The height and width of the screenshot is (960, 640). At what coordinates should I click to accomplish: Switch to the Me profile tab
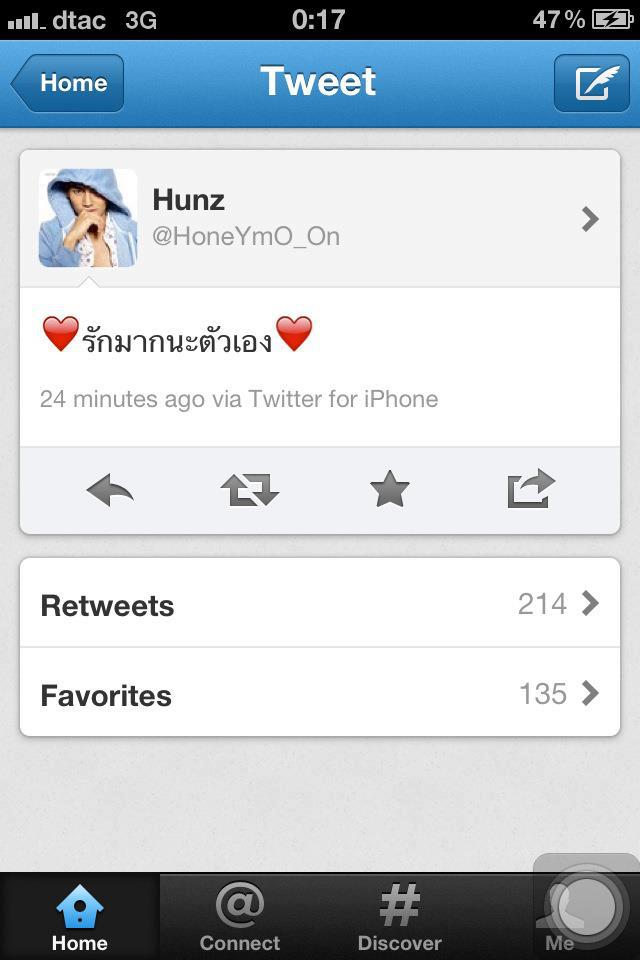[x=559, y=917]
